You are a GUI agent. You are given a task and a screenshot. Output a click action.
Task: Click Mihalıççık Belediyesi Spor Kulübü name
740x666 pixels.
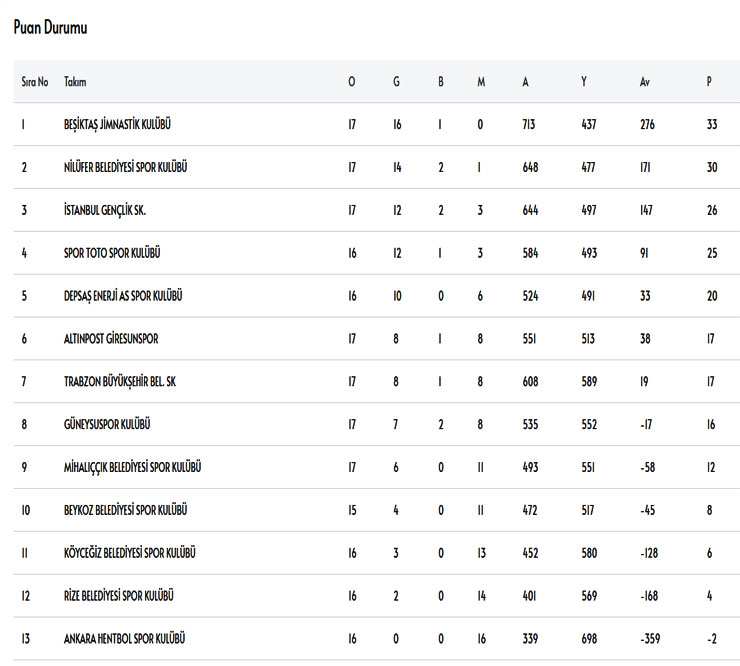[x=133, y=468]
